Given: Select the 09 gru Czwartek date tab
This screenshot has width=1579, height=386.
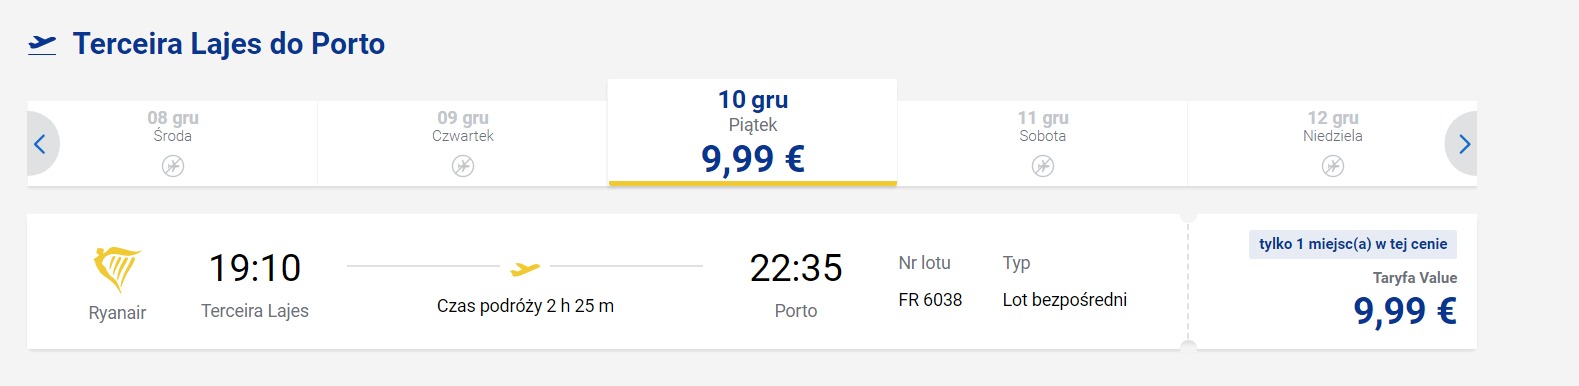Looking at the screenshot, I should coord(463,143).
